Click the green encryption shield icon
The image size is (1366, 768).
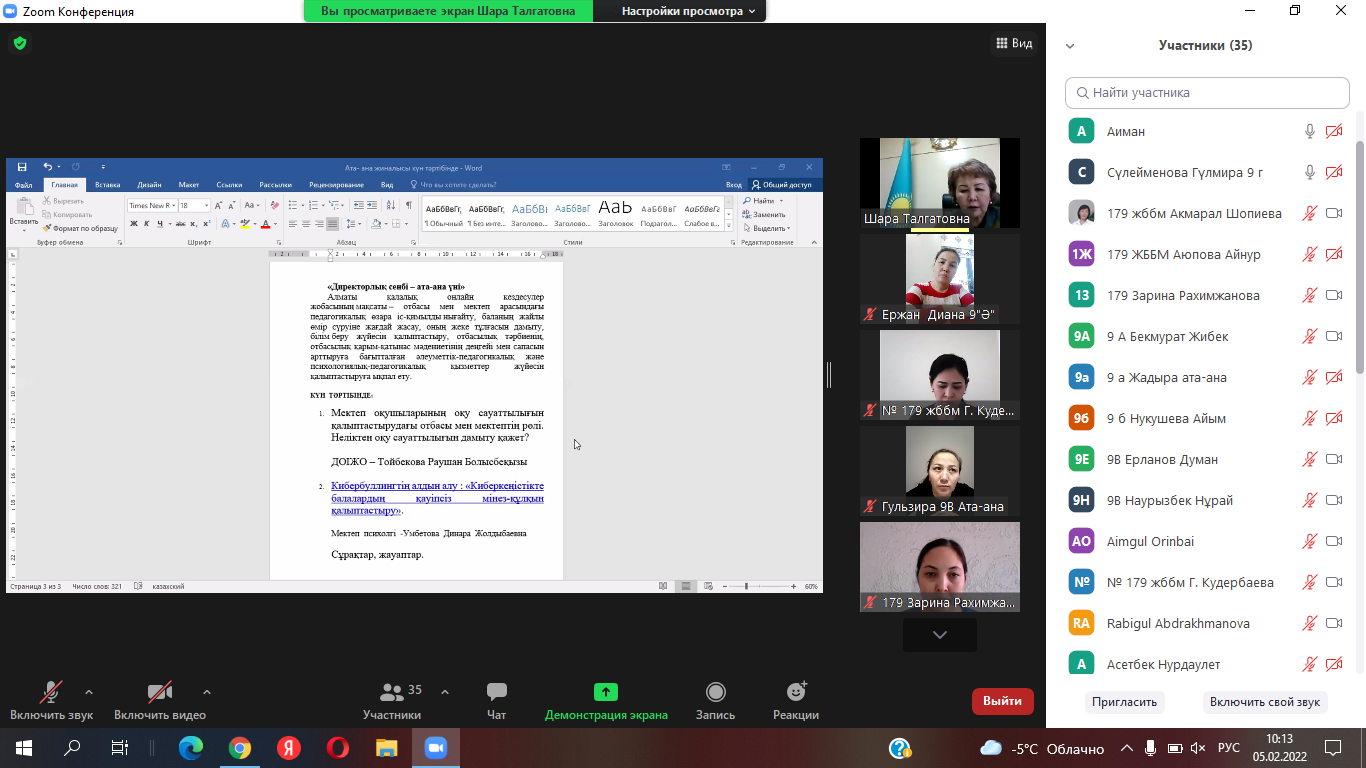point(19,43)
